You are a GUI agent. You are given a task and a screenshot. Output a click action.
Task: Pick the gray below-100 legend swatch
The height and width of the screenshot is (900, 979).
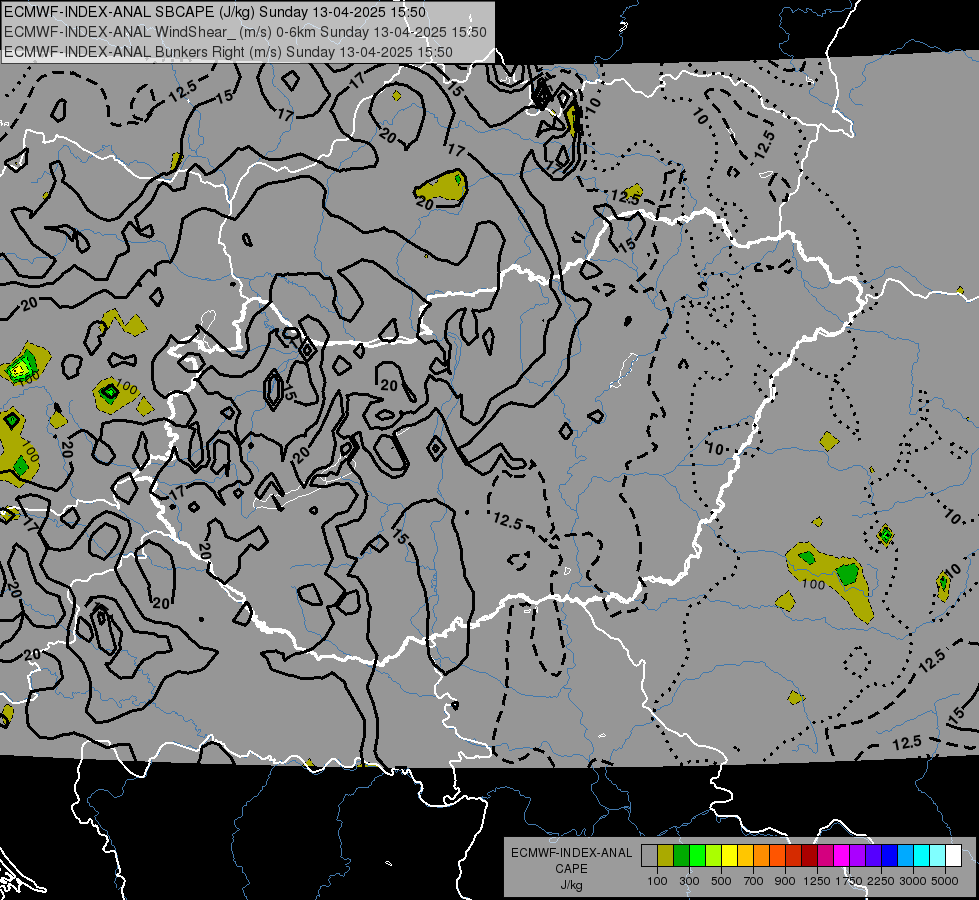tap(649, 856)
